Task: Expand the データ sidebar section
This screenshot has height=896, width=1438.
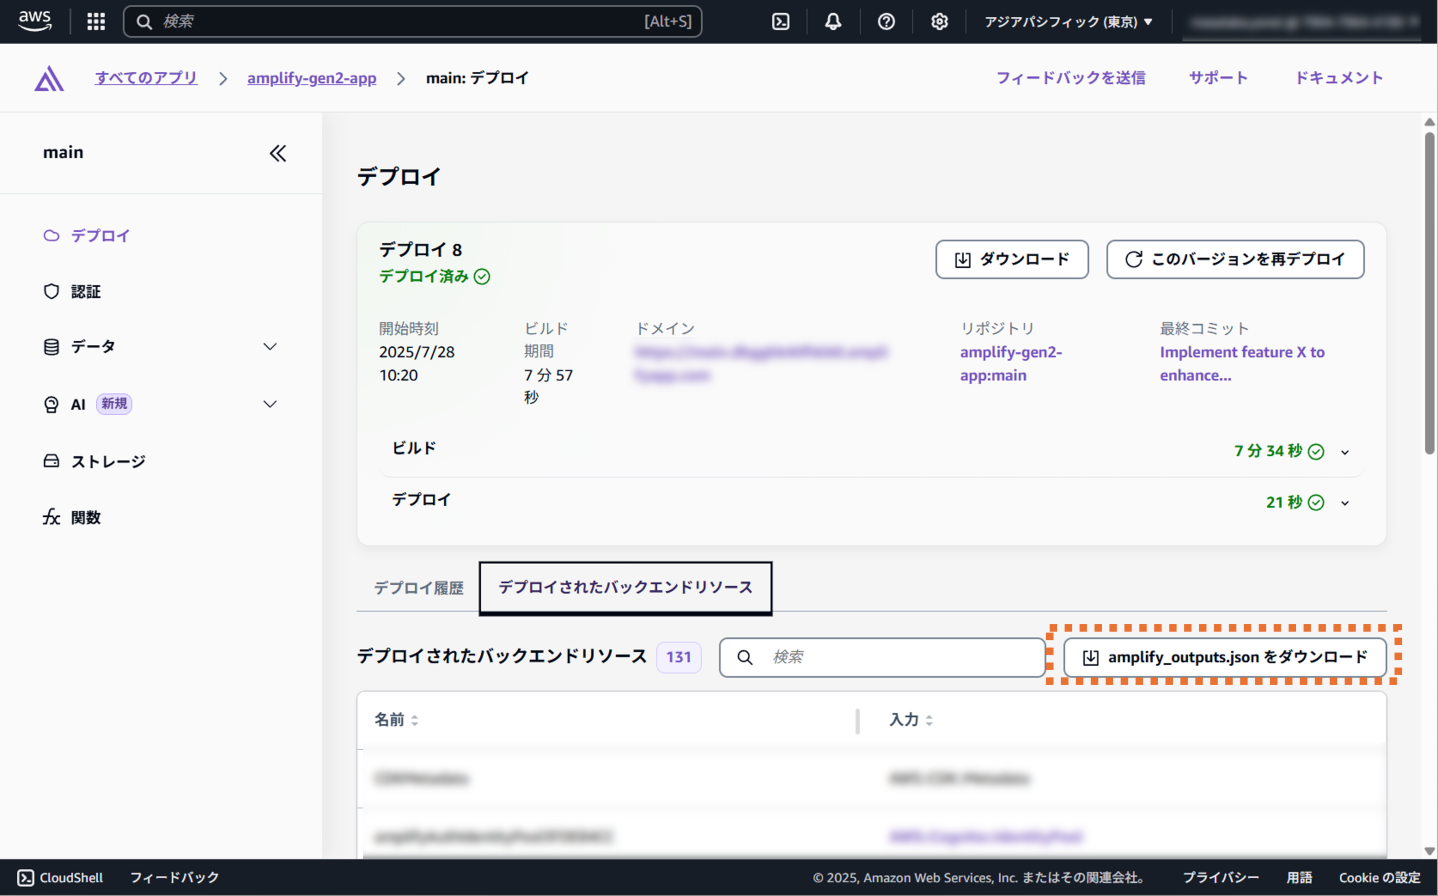Action: click(x=270, y=347)
